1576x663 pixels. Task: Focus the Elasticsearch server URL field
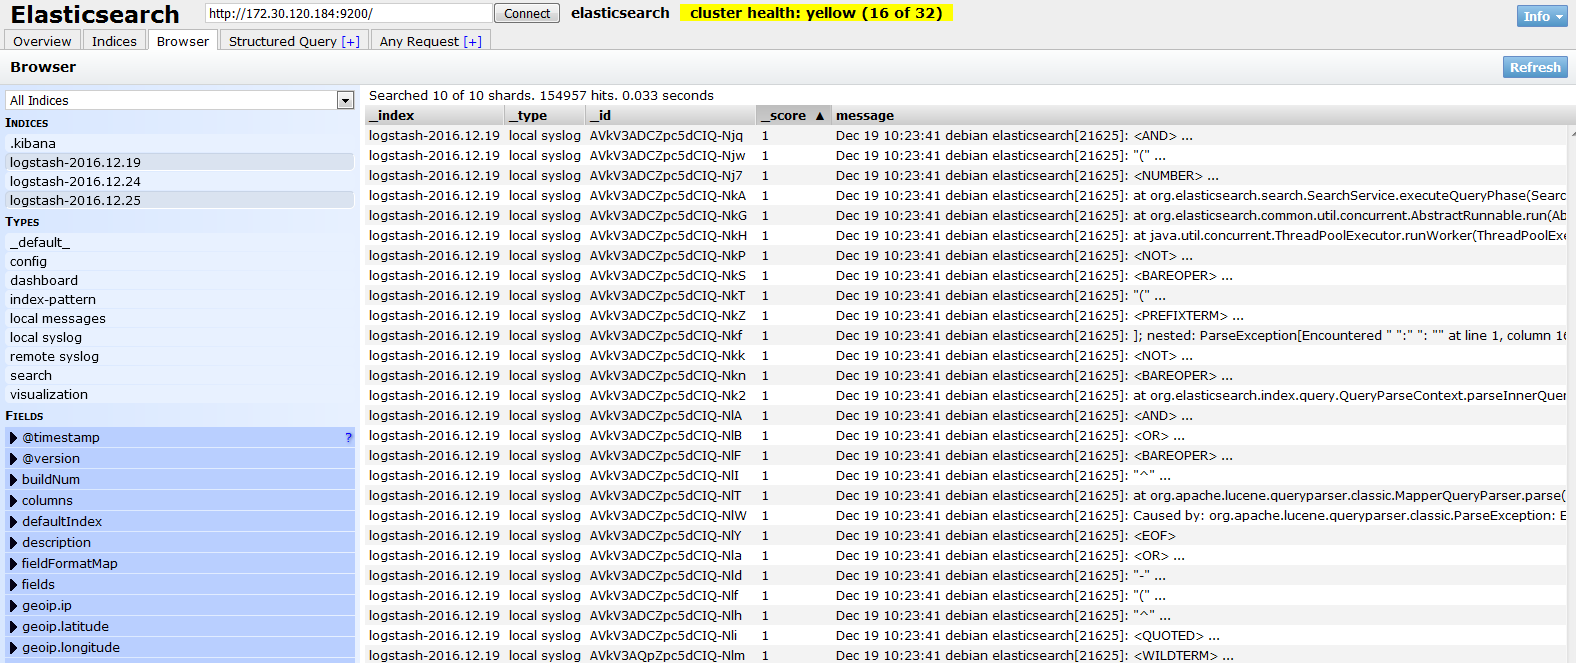point(349,13)
